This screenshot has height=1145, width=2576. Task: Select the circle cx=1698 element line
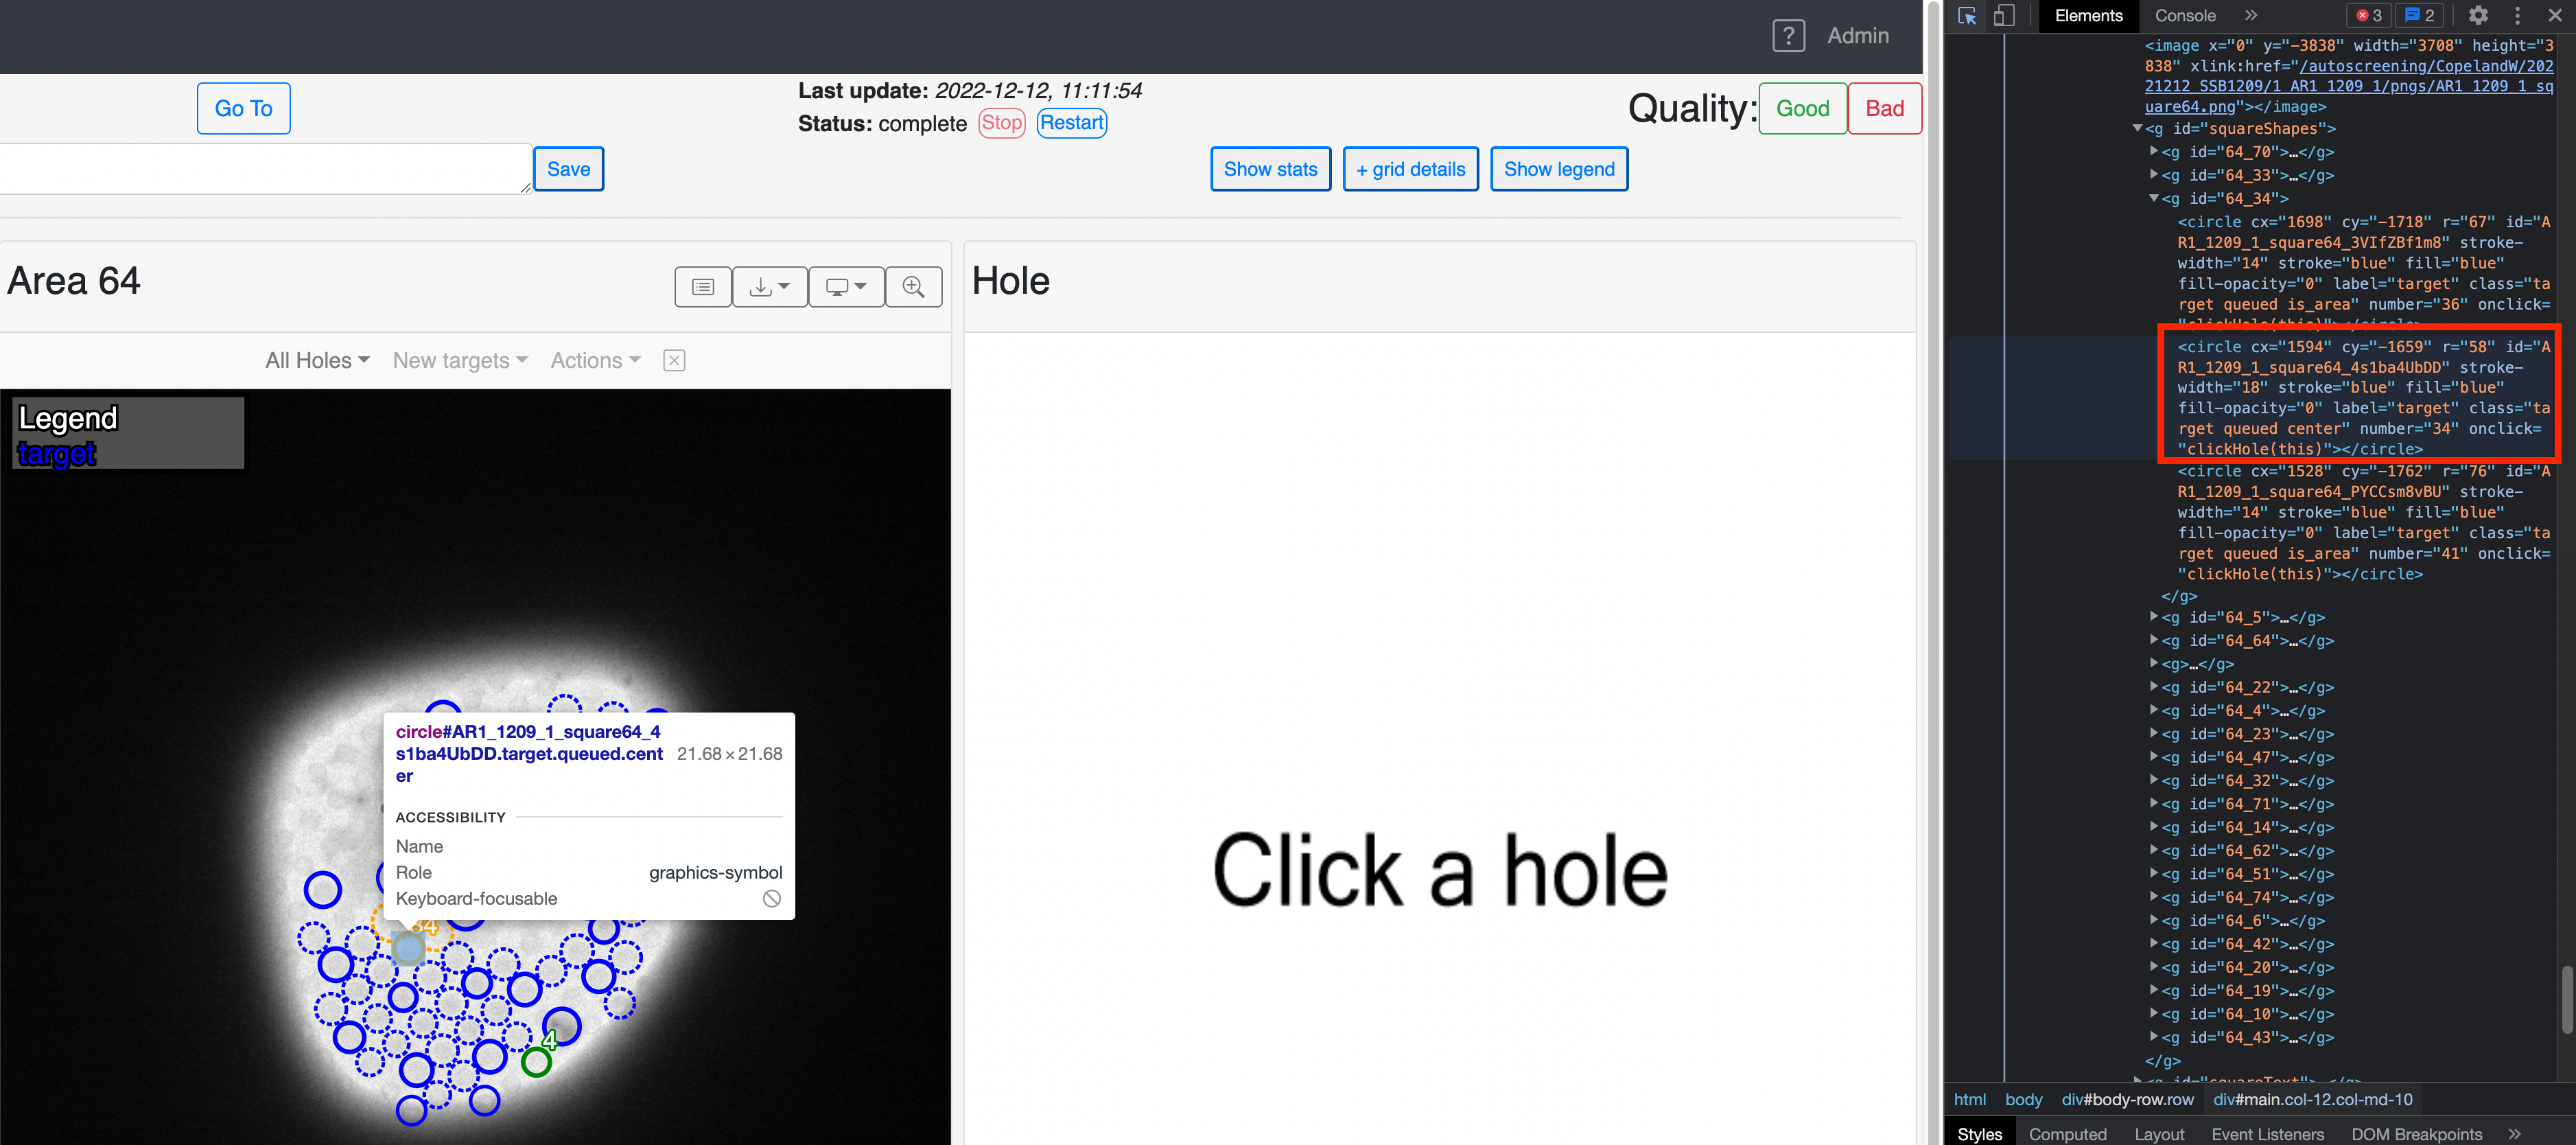pos(2364,273)
